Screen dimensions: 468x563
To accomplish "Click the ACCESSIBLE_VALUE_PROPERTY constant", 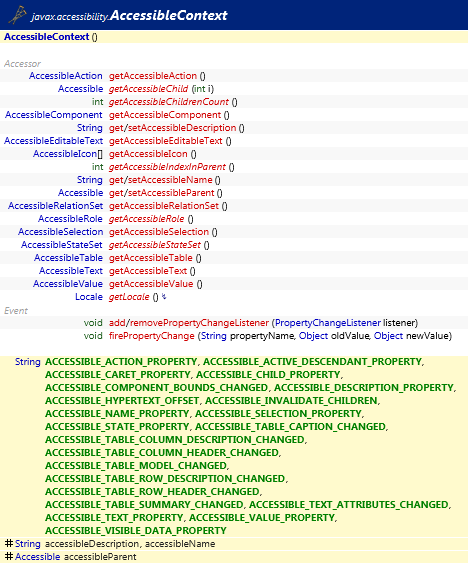I will 262,517.
